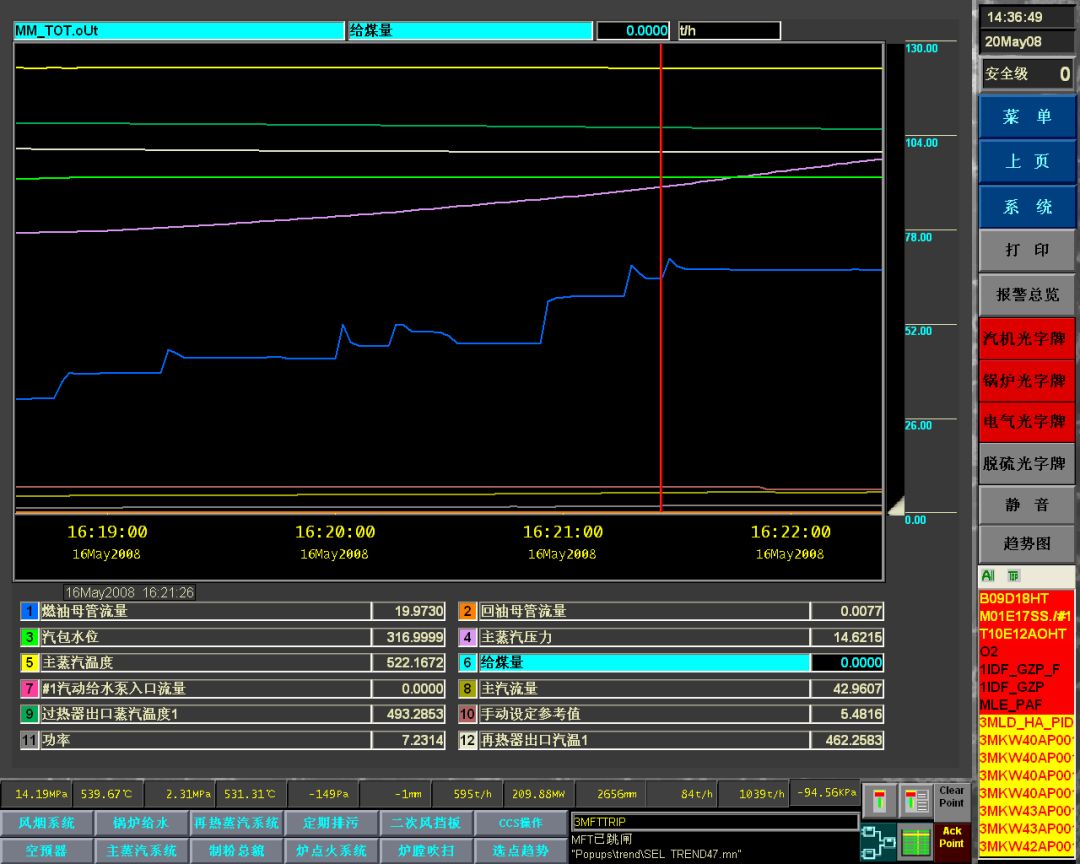The image size is (1080, 864).
Task: Open the 制粉总貌 screen
Action: (236, 851)
